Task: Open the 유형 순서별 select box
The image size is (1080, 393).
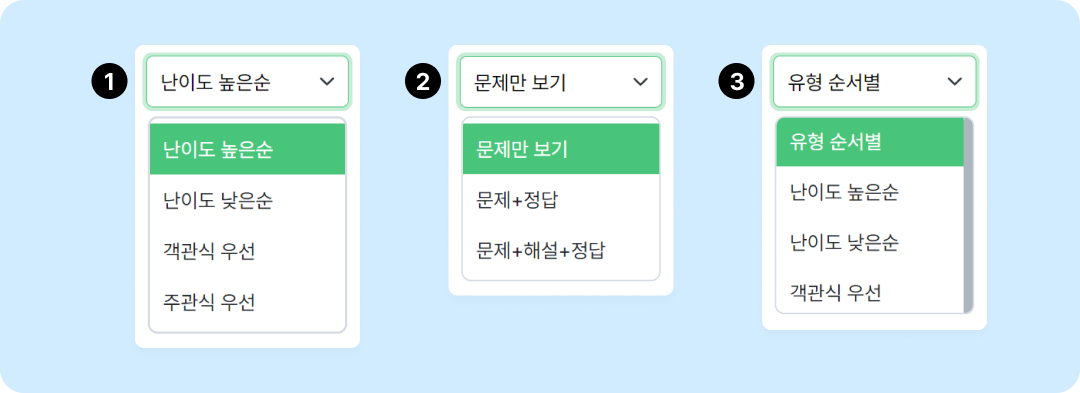Action: [875, 82]
